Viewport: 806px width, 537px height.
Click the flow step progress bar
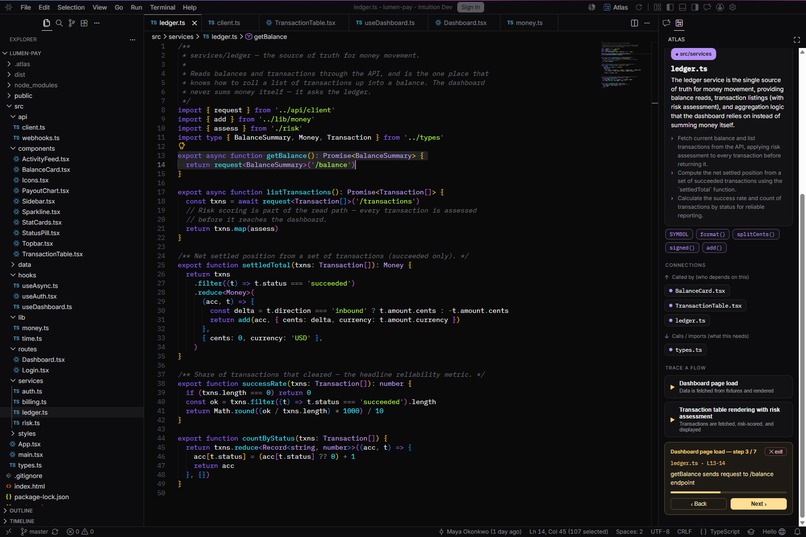coord(728,492)
